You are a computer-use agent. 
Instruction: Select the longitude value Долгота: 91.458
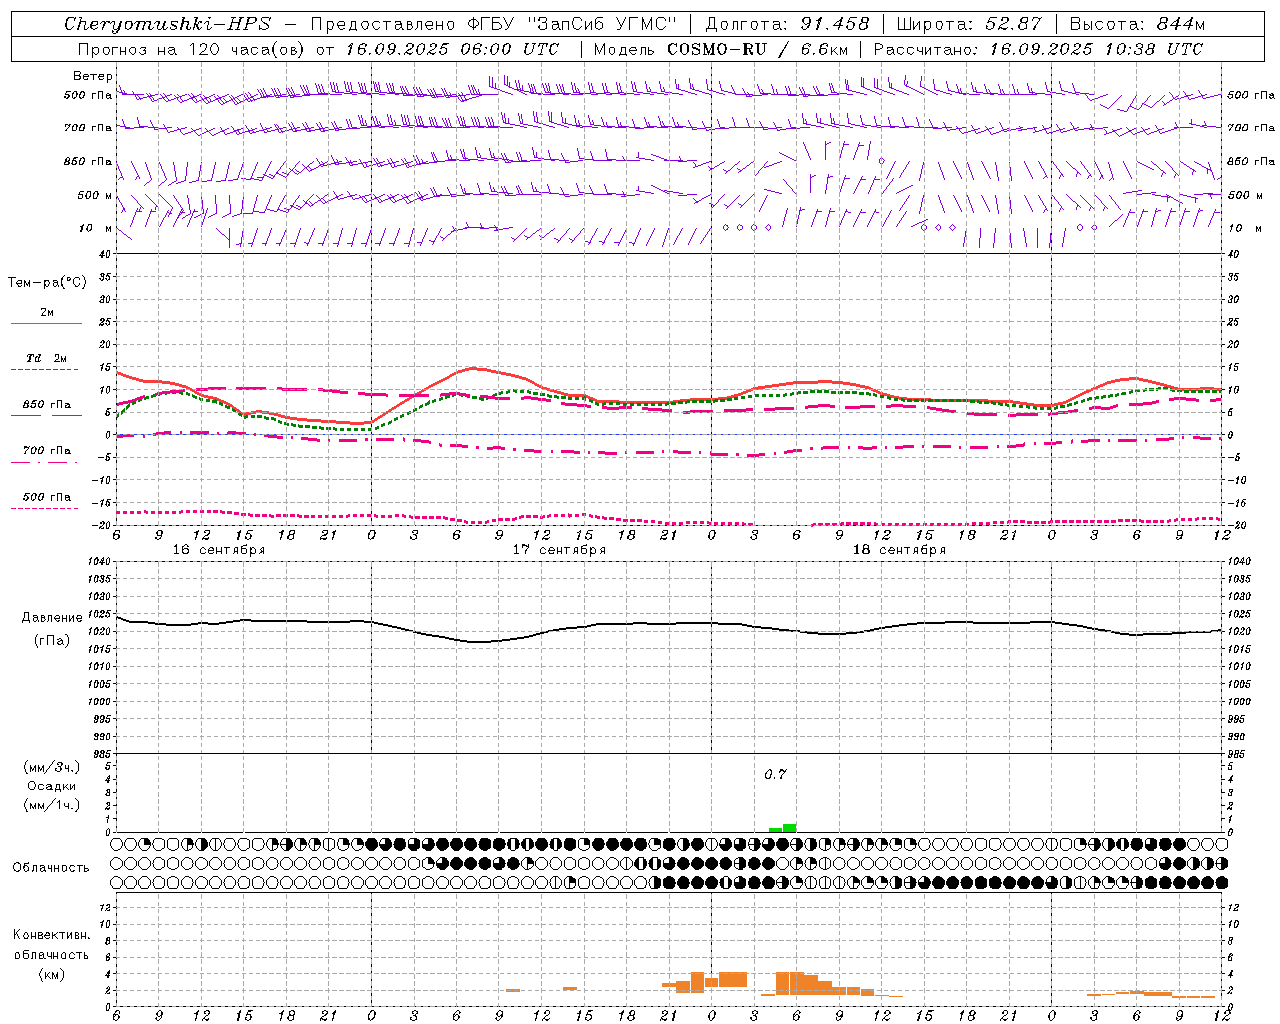[x=787, y=24]
